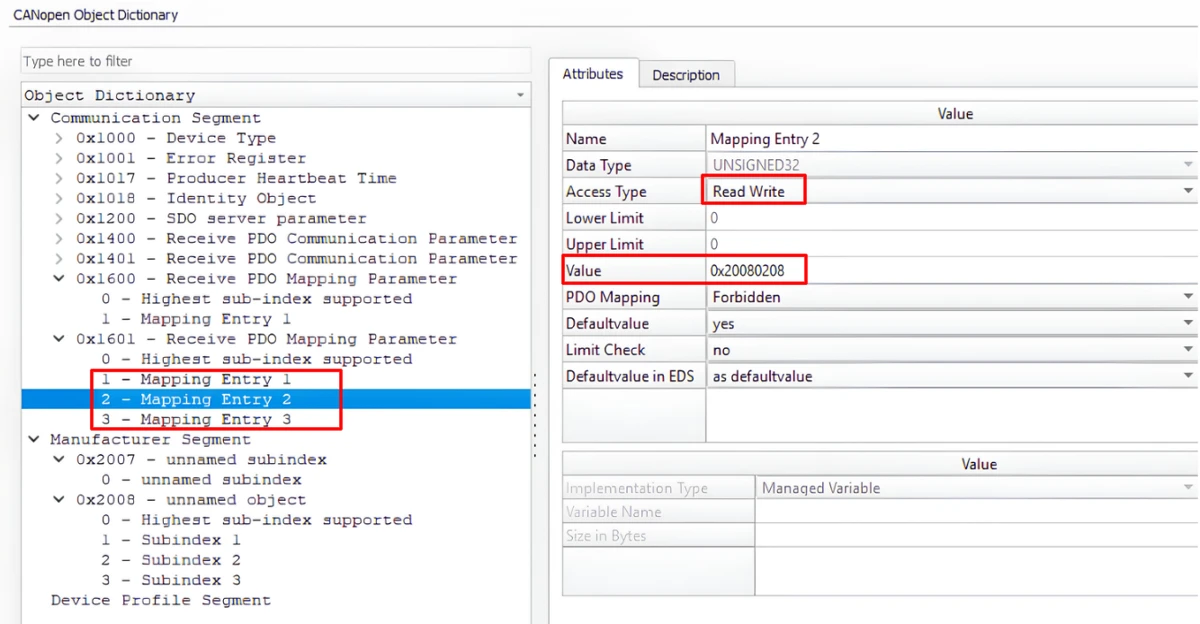1200x624 pixels.
Task: Click the Upper Limit value field
Action: tap(952, 244)
